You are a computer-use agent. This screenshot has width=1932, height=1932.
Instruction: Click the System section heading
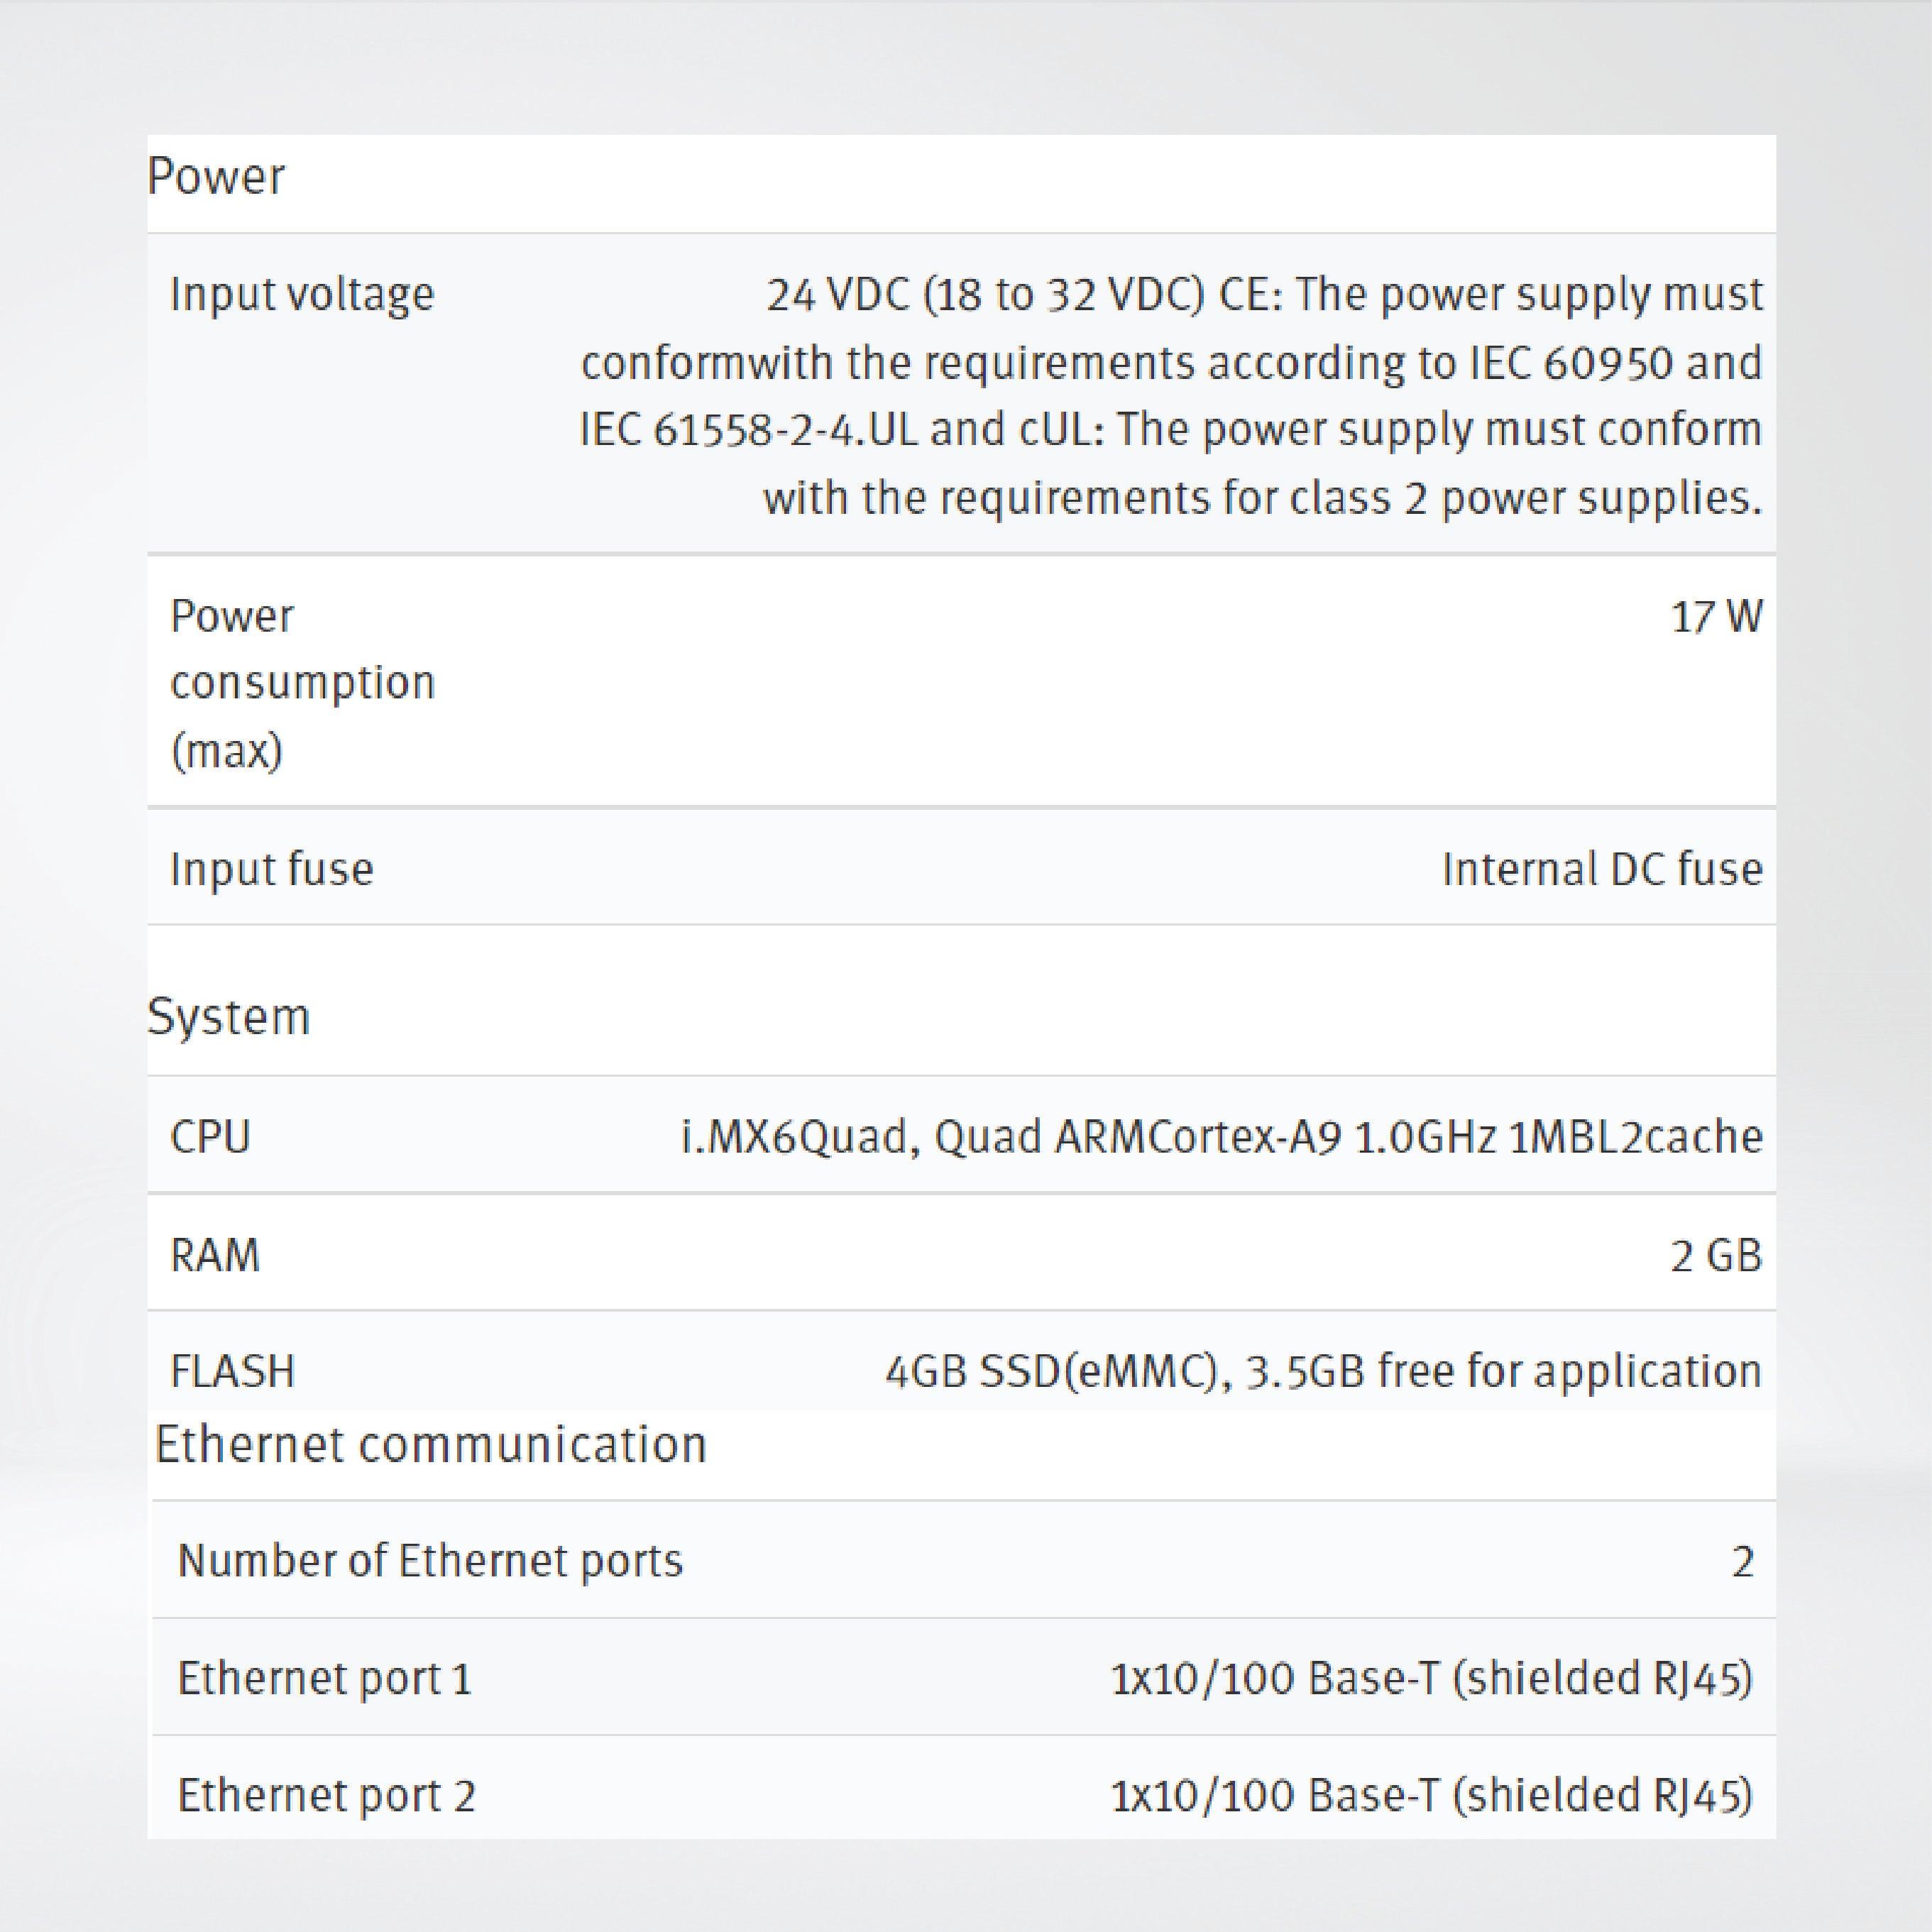(x=229, y=1018)
